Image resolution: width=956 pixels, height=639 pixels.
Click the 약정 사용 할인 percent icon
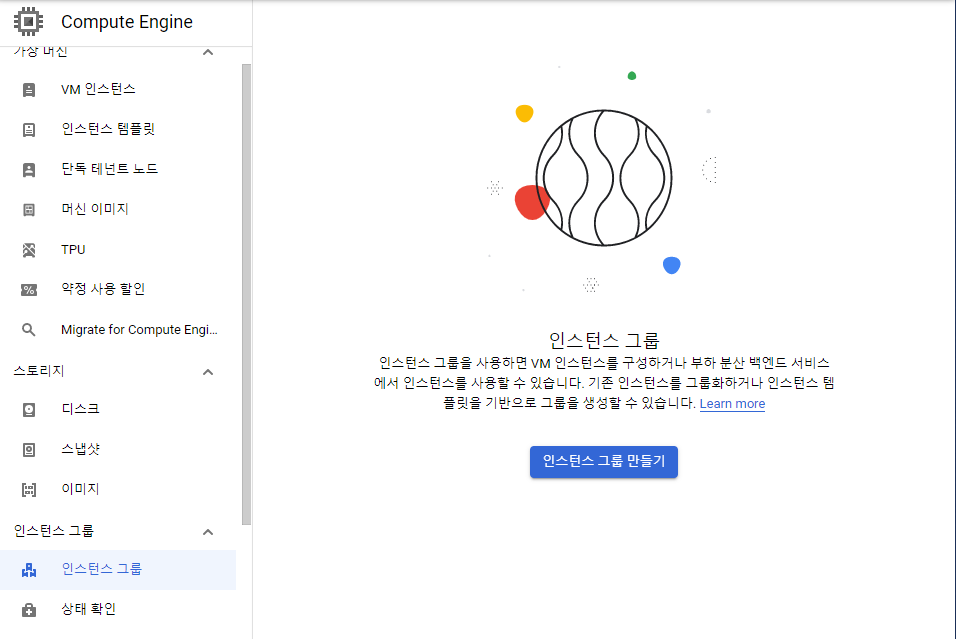pyautogui.click(x=29, y=290)
